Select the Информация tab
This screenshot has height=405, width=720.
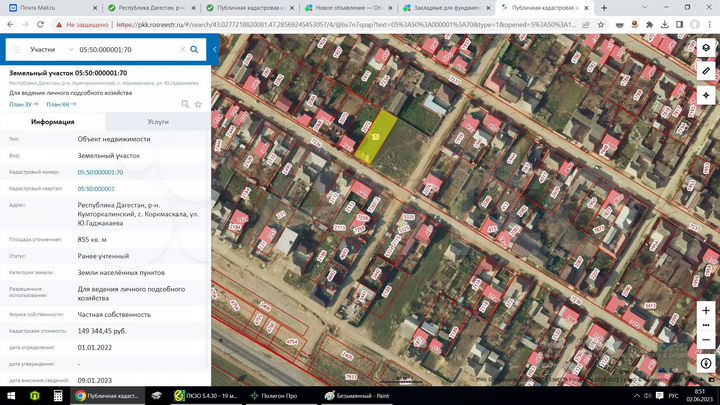pyautogui.click(x=53, y=122)
